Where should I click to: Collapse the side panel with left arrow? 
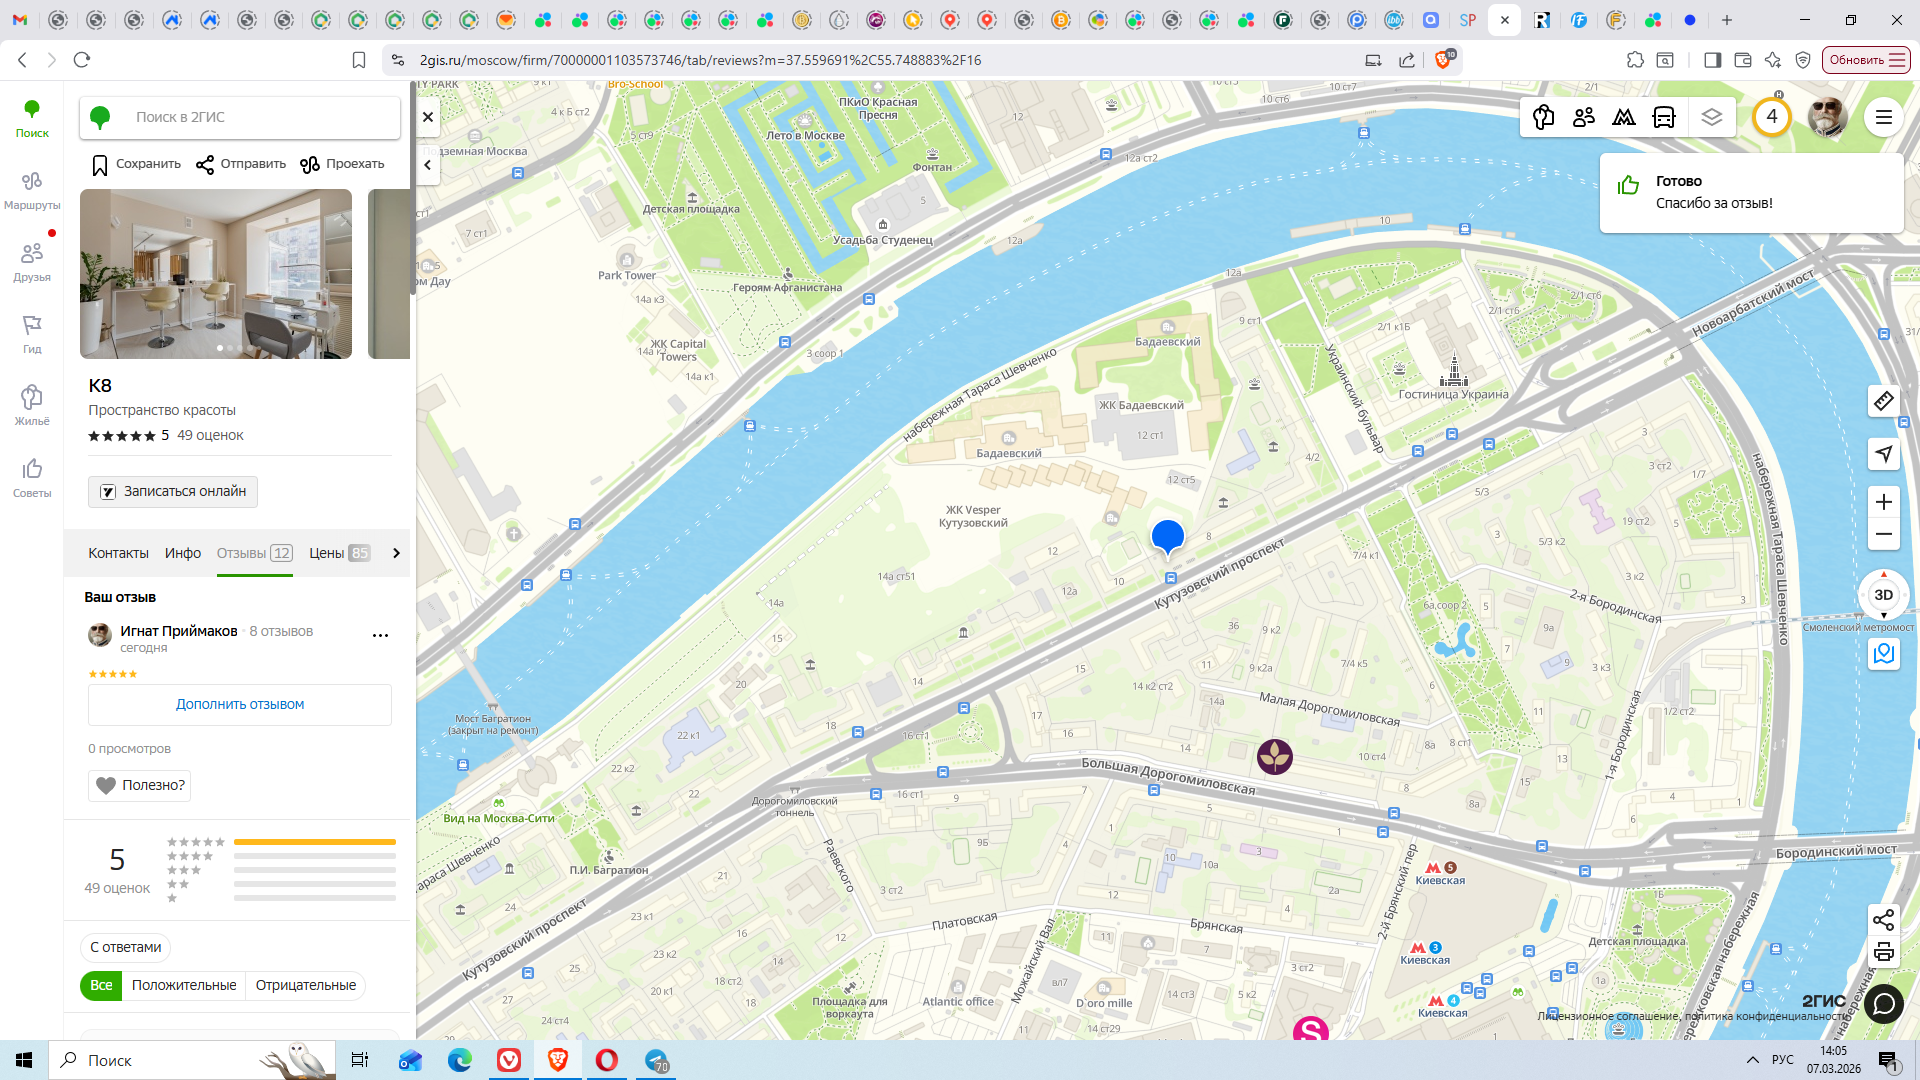click(428, 165)
